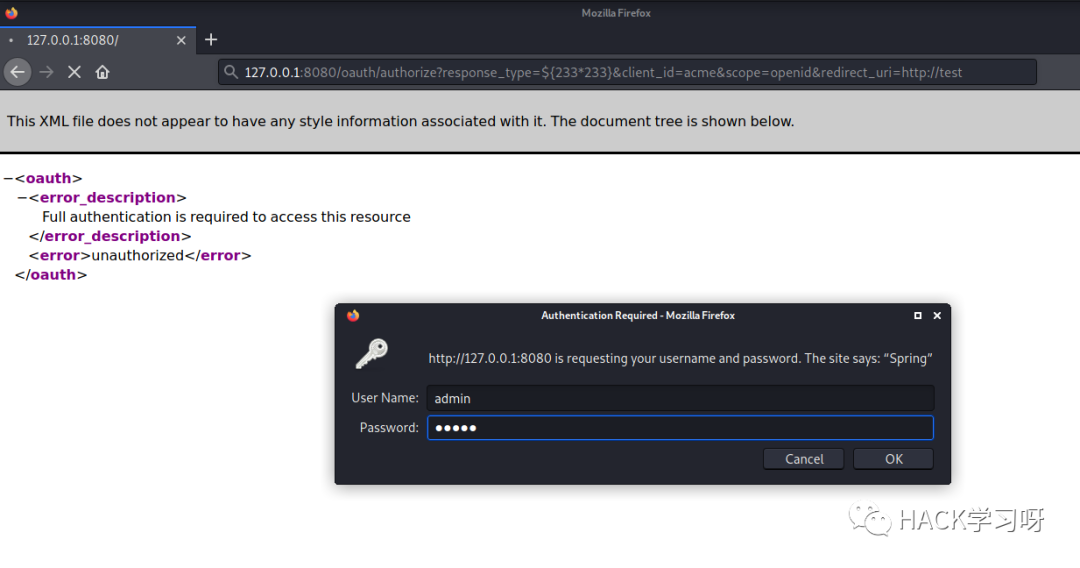The width and height of the screenshot is (1080, 568).
Task: Click the search magnifier in the address bar
Action: tap(231, 72)
